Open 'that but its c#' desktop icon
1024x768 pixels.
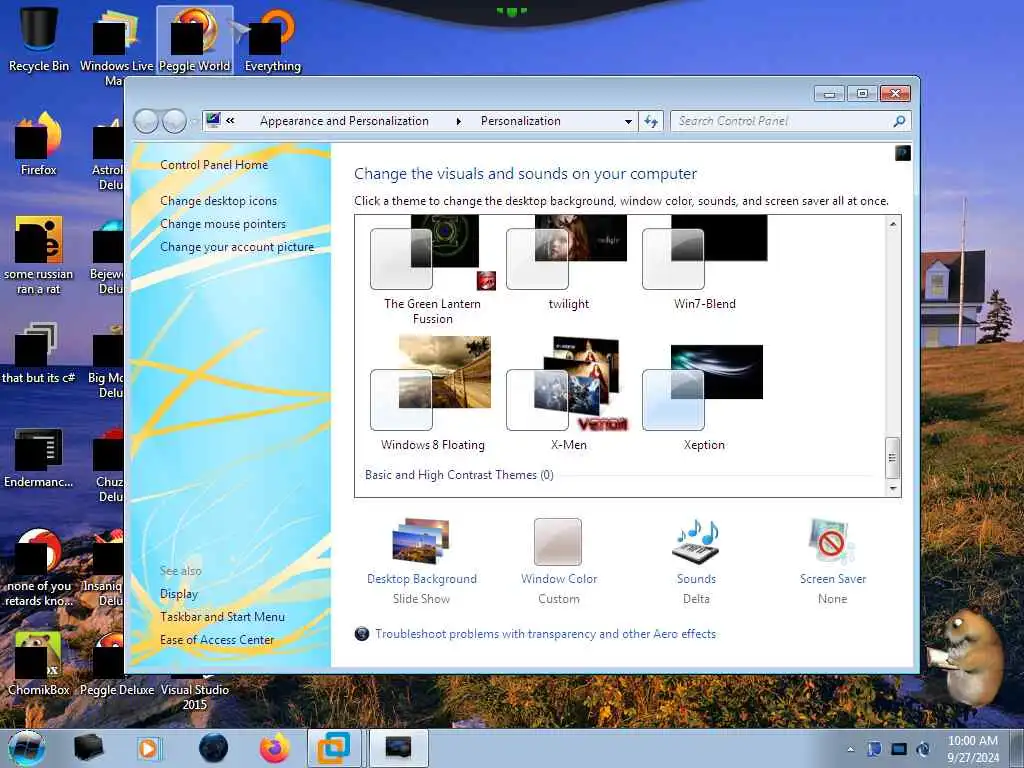click(39, 353)
